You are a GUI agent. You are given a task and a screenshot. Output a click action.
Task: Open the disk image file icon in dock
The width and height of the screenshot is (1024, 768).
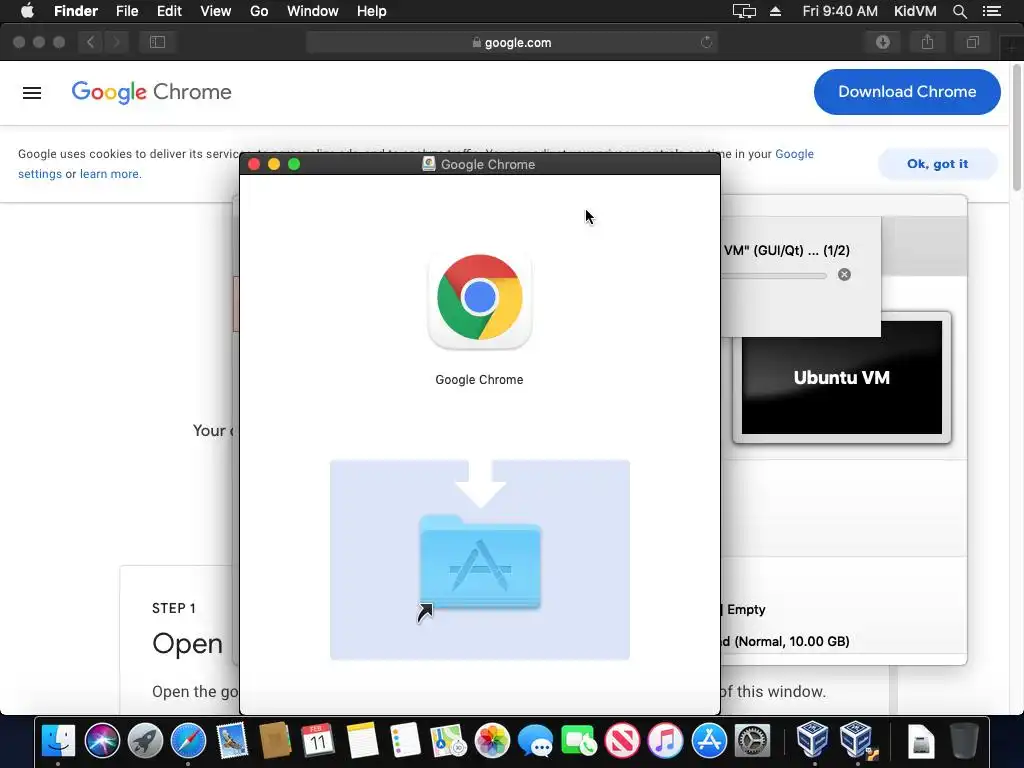(x=921, y=741)
